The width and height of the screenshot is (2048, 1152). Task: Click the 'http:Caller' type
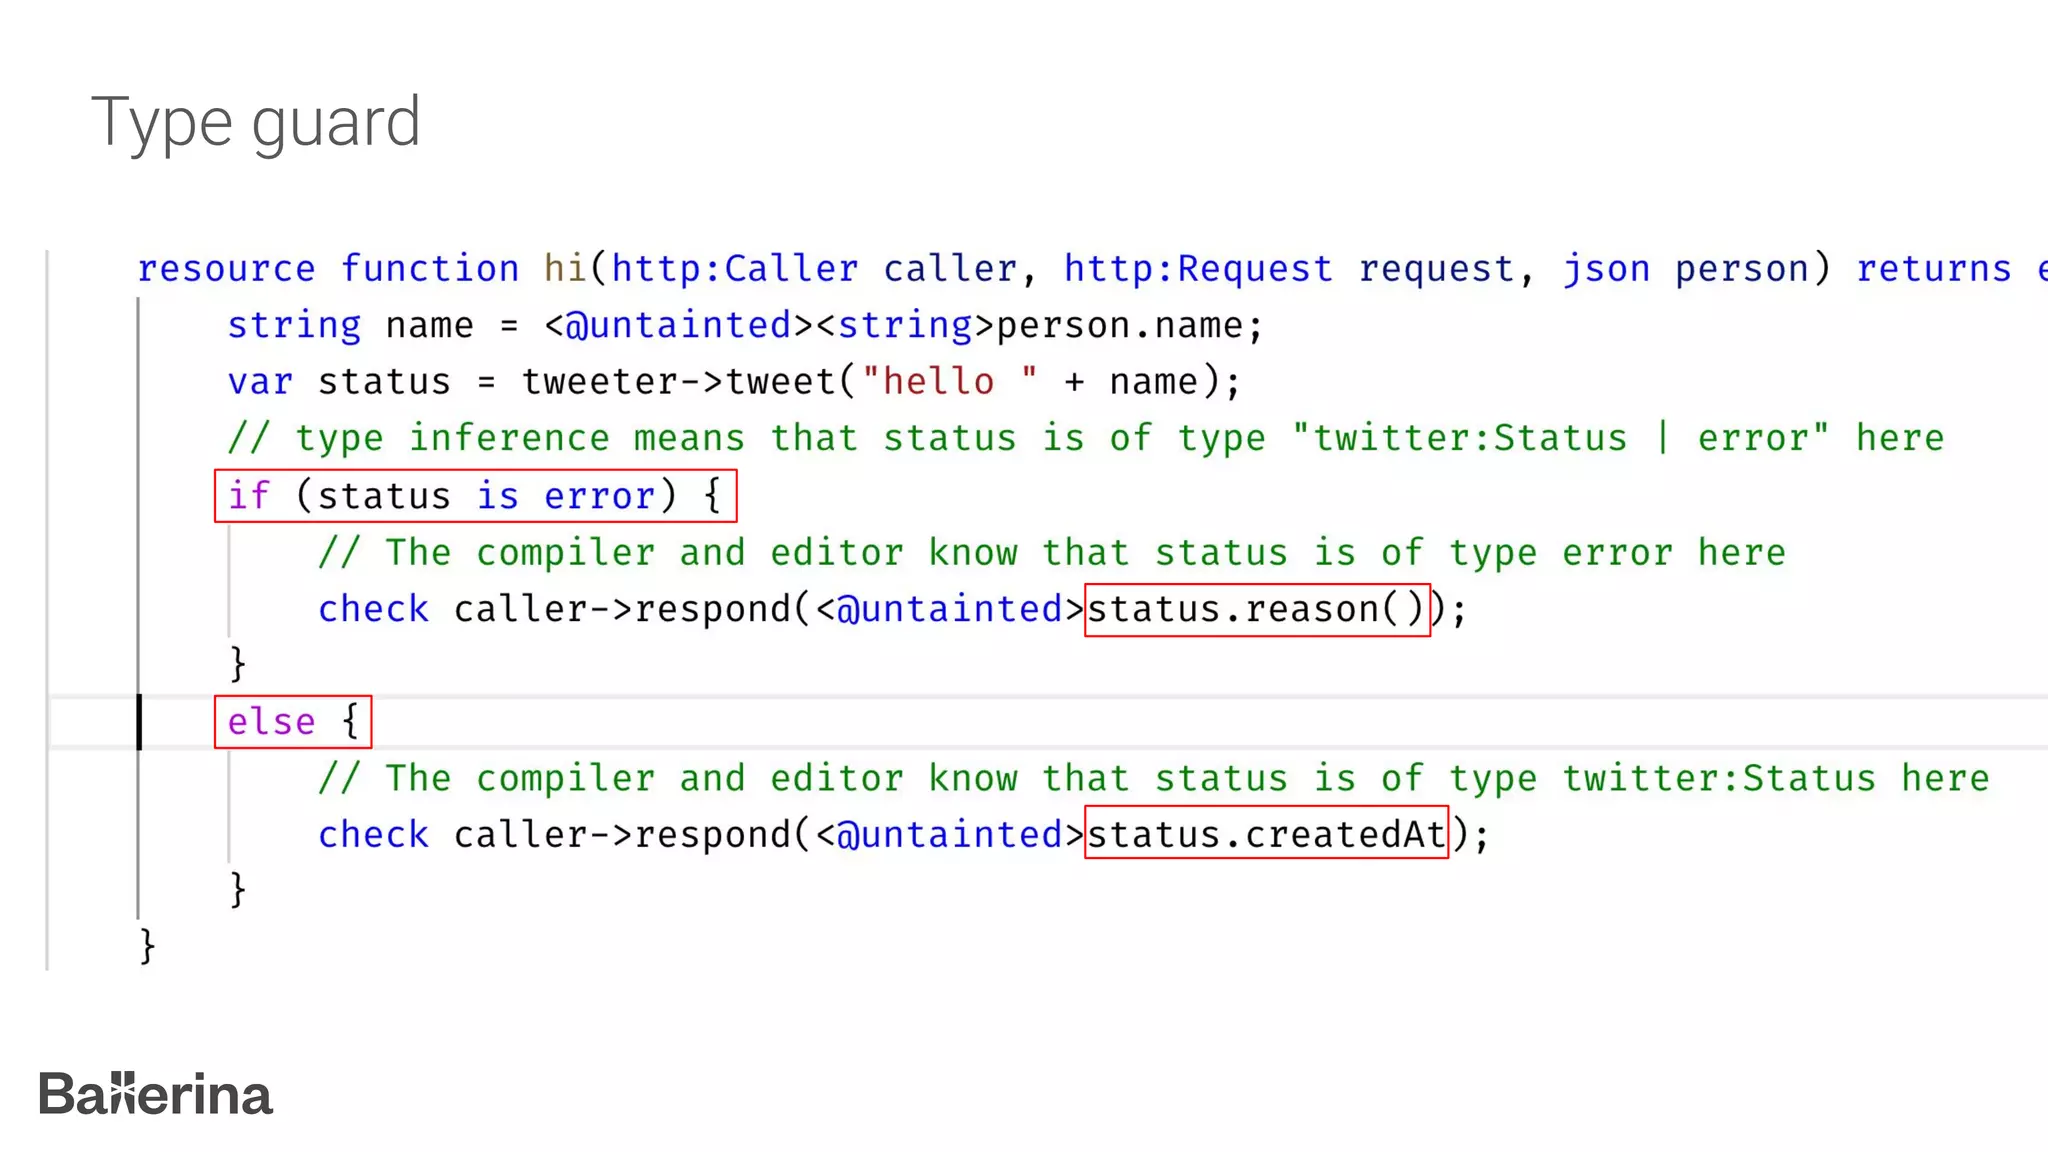click(734, 269)
